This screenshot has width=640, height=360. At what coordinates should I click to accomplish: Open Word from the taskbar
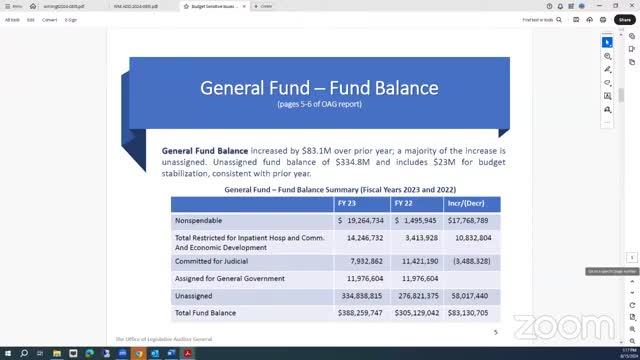pyautogui.click(x=171, y=353)
